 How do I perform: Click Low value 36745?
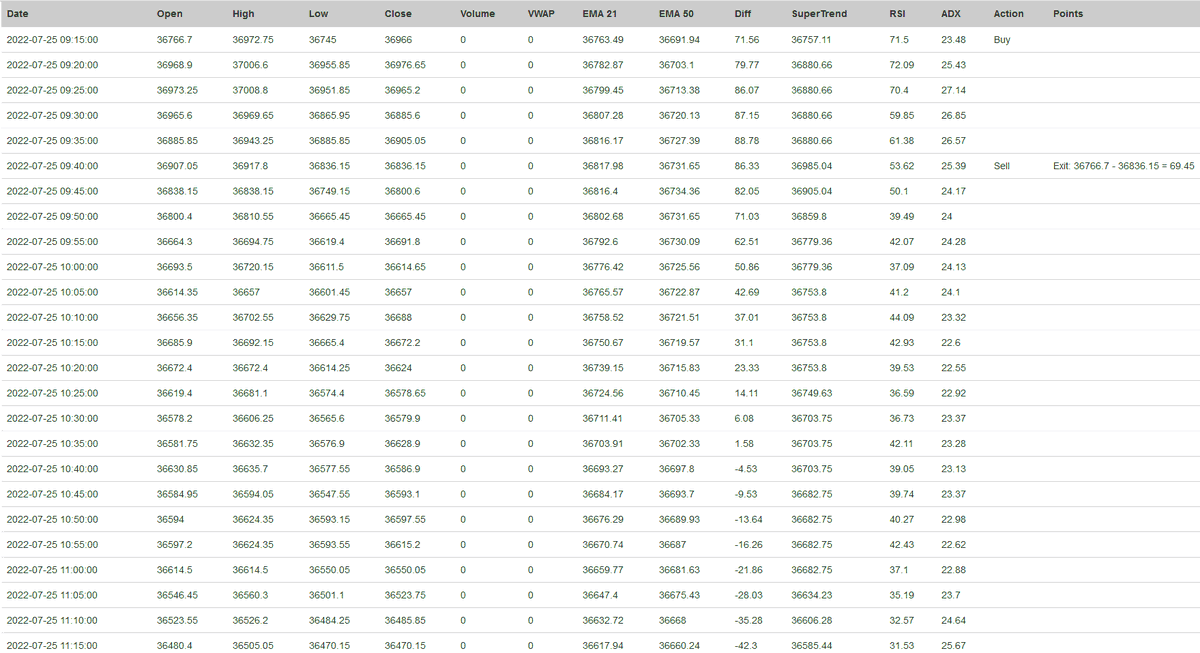(x=322, y=39)
